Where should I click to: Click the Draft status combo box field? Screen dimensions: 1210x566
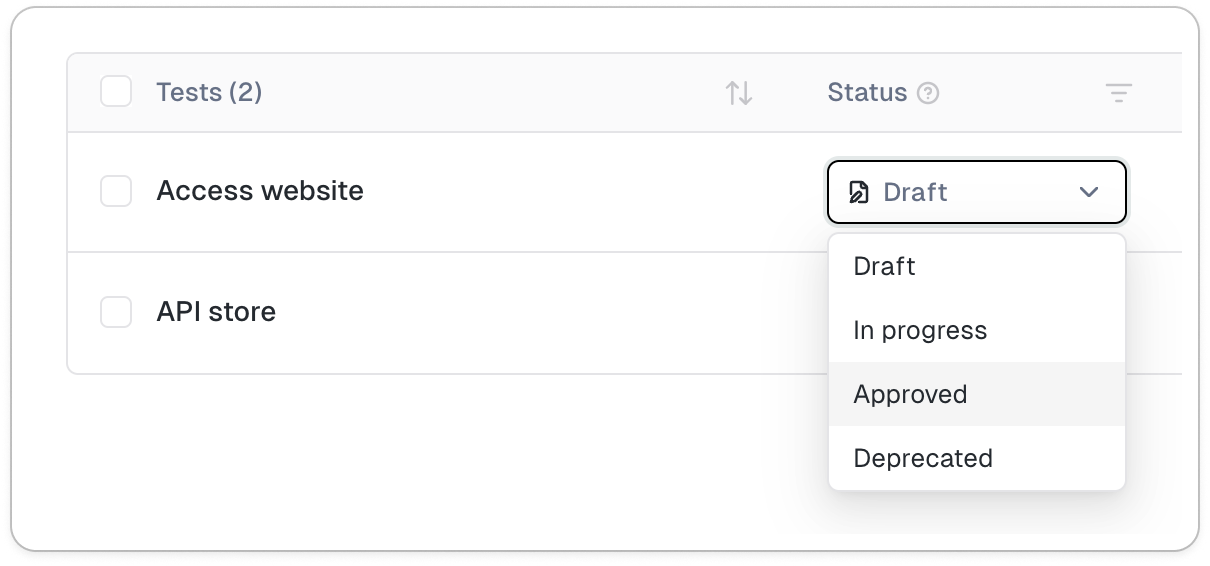(1000, 192)
